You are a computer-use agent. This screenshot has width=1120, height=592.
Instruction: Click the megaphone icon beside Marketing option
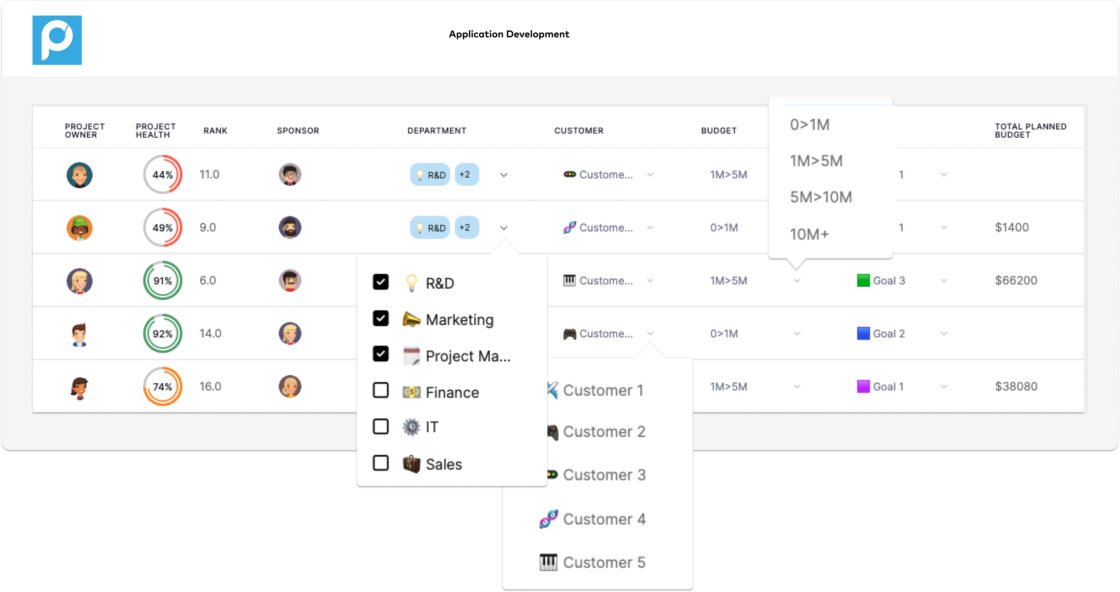point(411,319)
